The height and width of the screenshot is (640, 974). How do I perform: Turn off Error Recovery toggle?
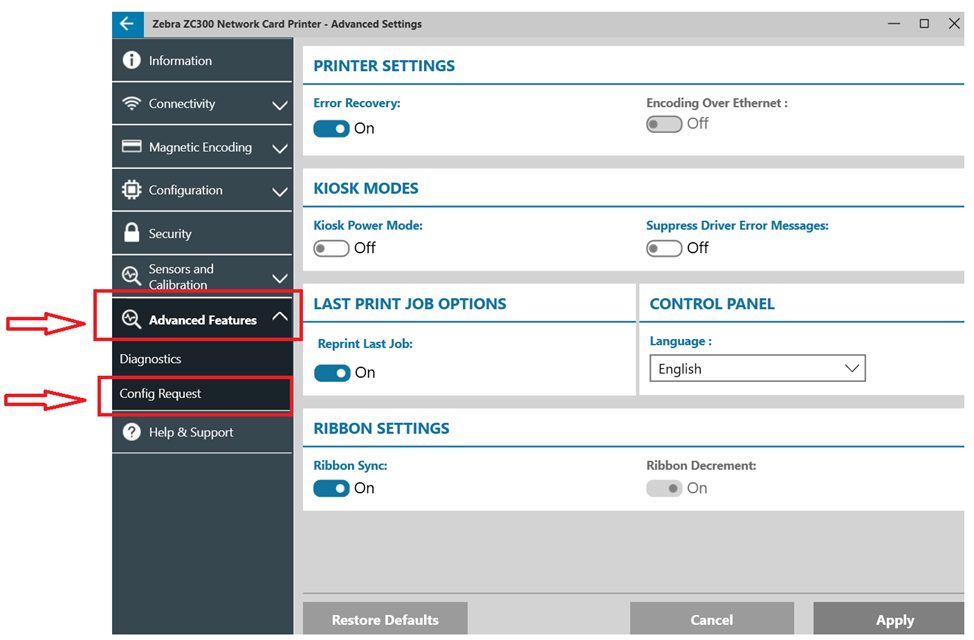click(331, 129)
